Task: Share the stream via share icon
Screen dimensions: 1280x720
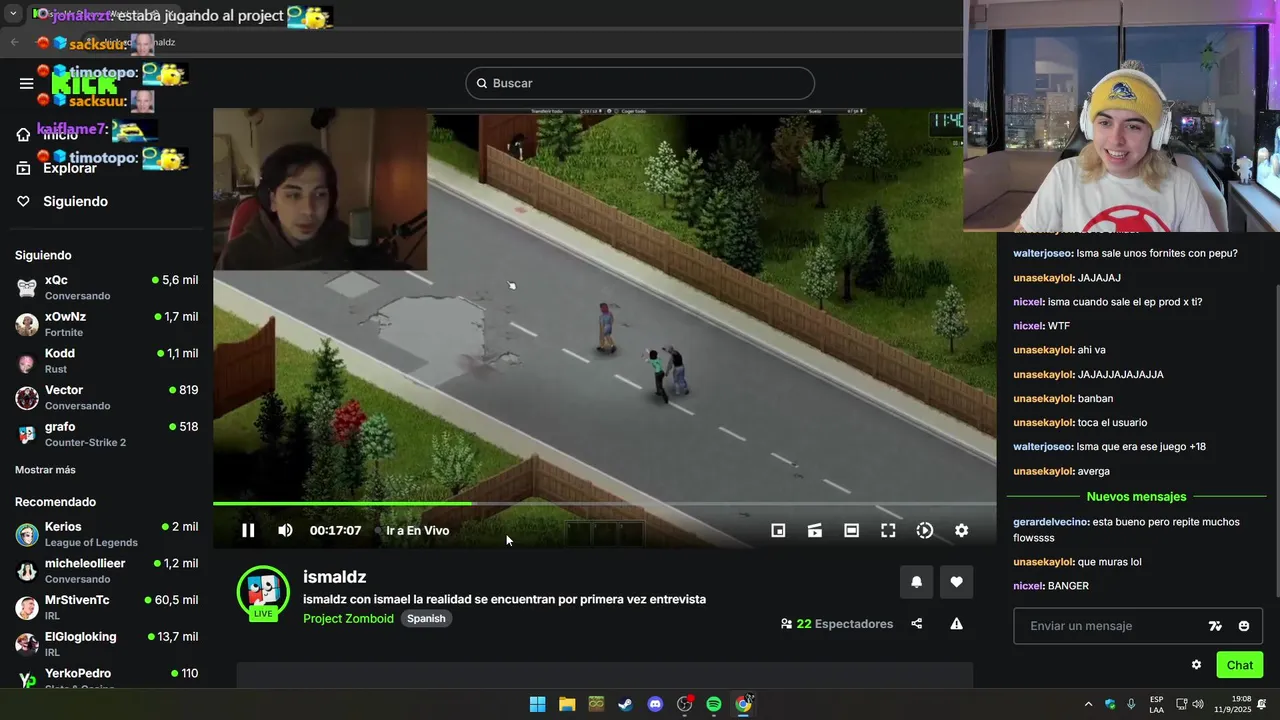Action: point(916,624)
